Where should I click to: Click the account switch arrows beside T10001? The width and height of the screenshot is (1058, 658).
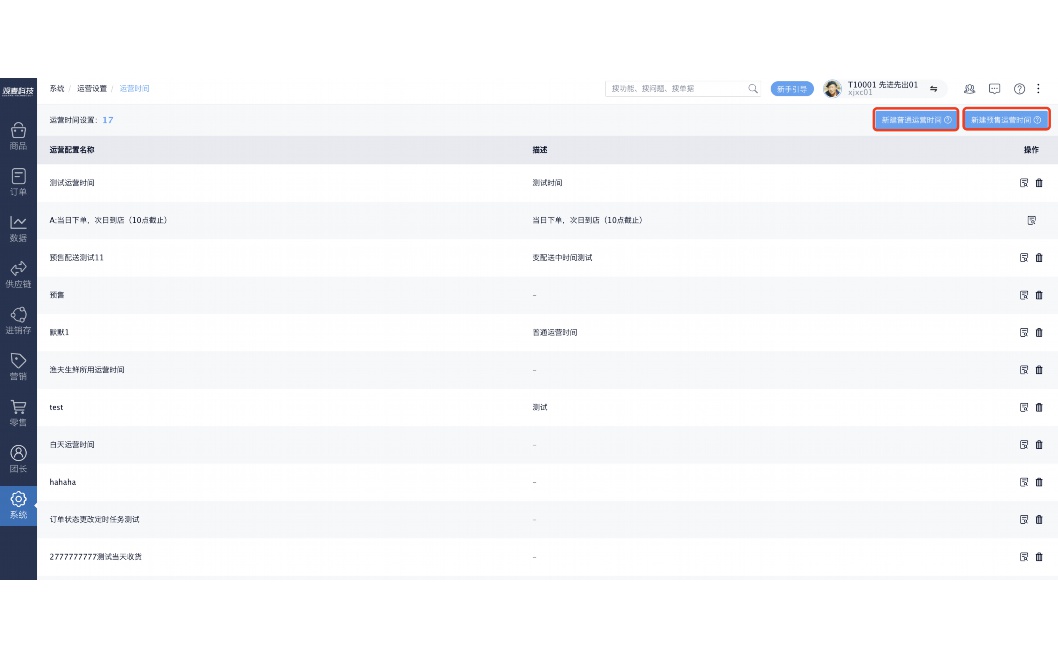[933, 89]
